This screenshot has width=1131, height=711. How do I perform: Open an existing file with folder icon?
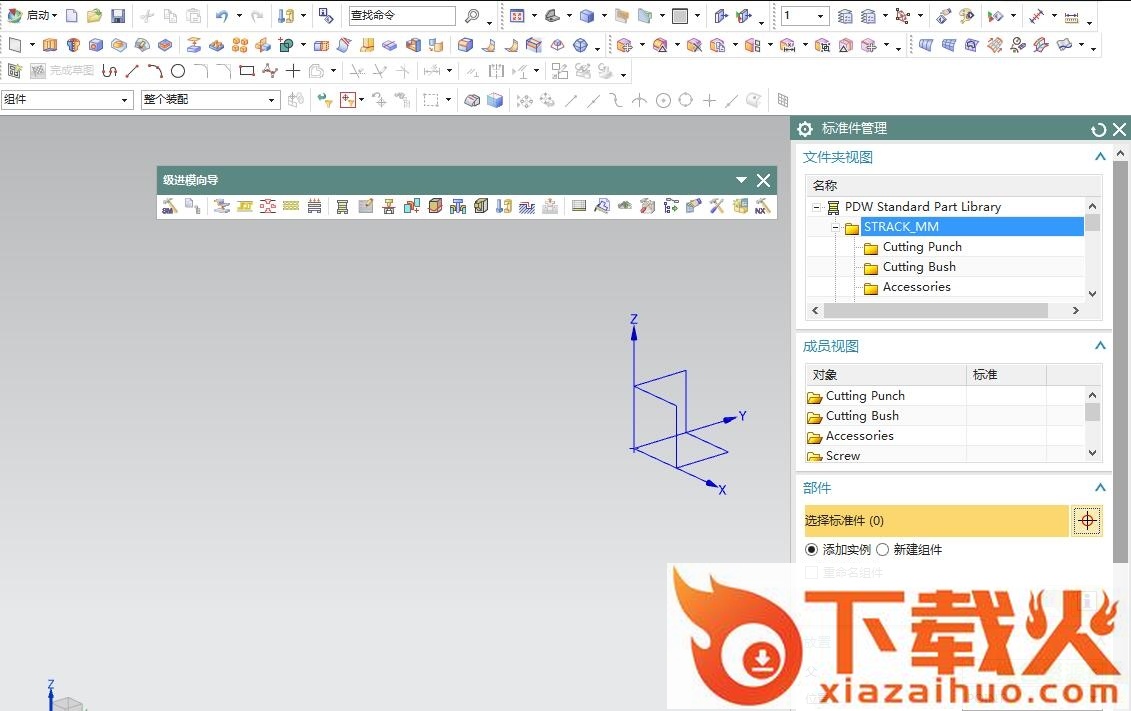point(94,16)
